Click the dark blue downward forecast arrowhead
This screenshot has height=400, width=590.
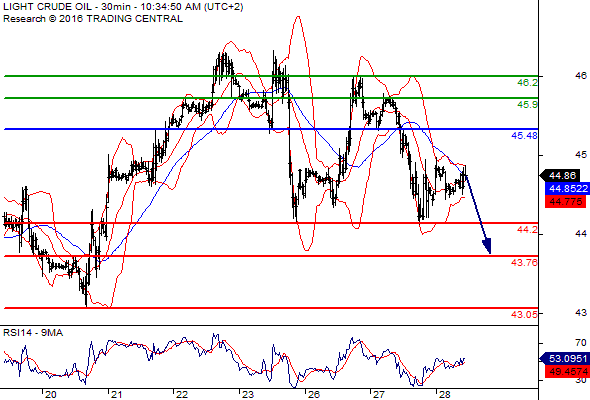pyautogui.click(x=487, y=246)
